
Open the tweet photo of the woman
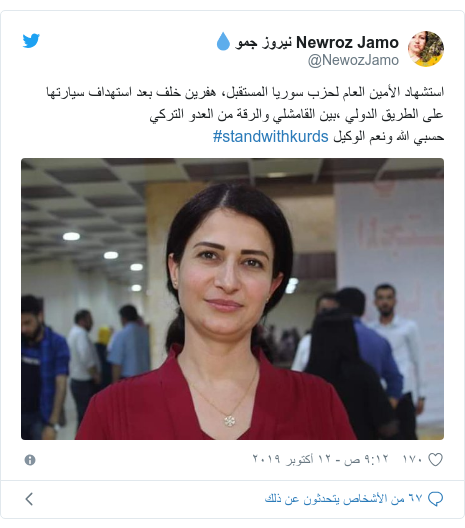coord(232,299)
